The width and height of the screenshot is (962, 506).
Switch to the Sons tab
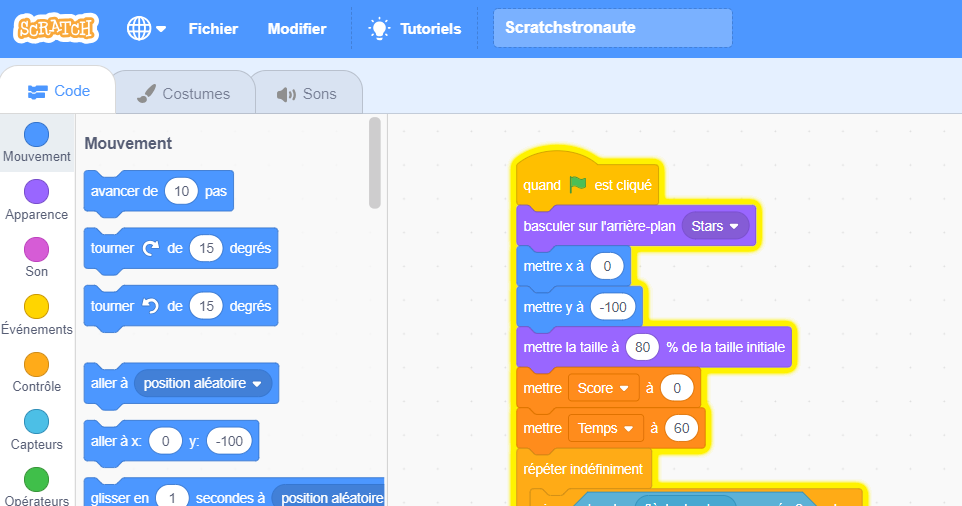pos(307,94)
